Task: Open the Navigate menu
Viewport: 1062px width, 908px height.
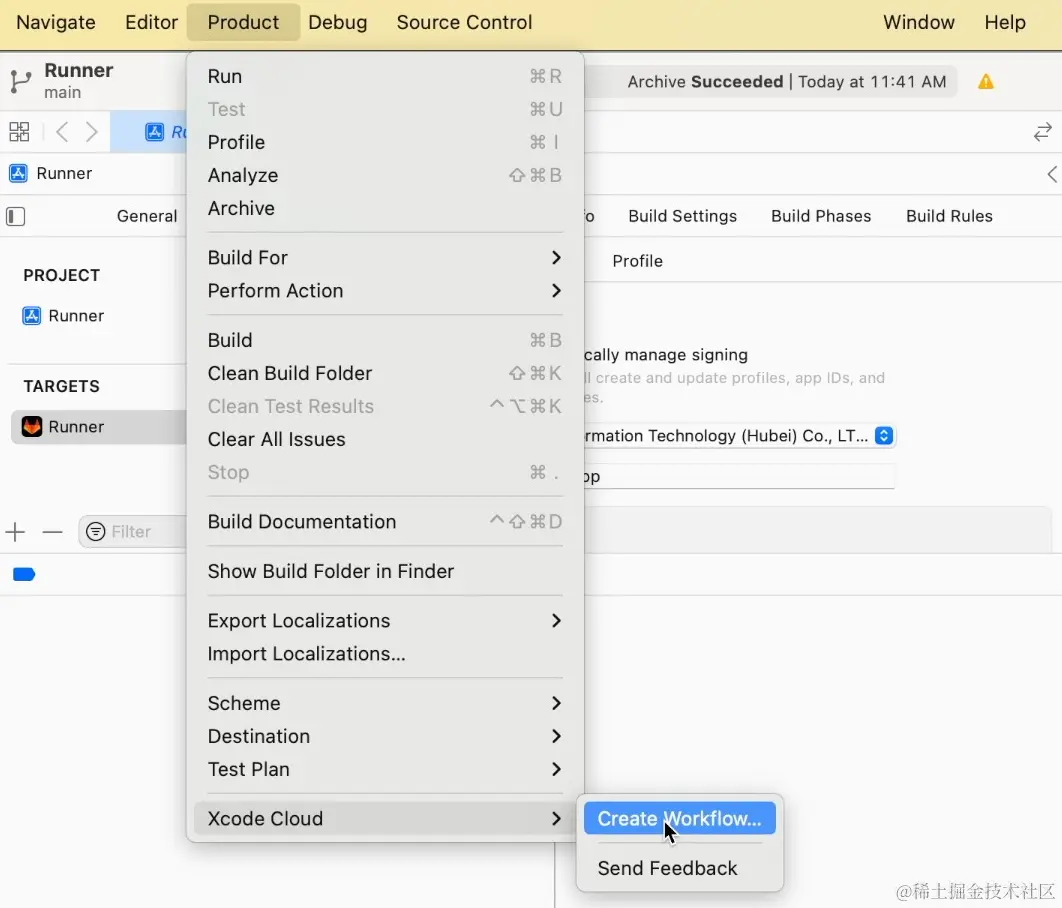Action: (x=56, y=22)
